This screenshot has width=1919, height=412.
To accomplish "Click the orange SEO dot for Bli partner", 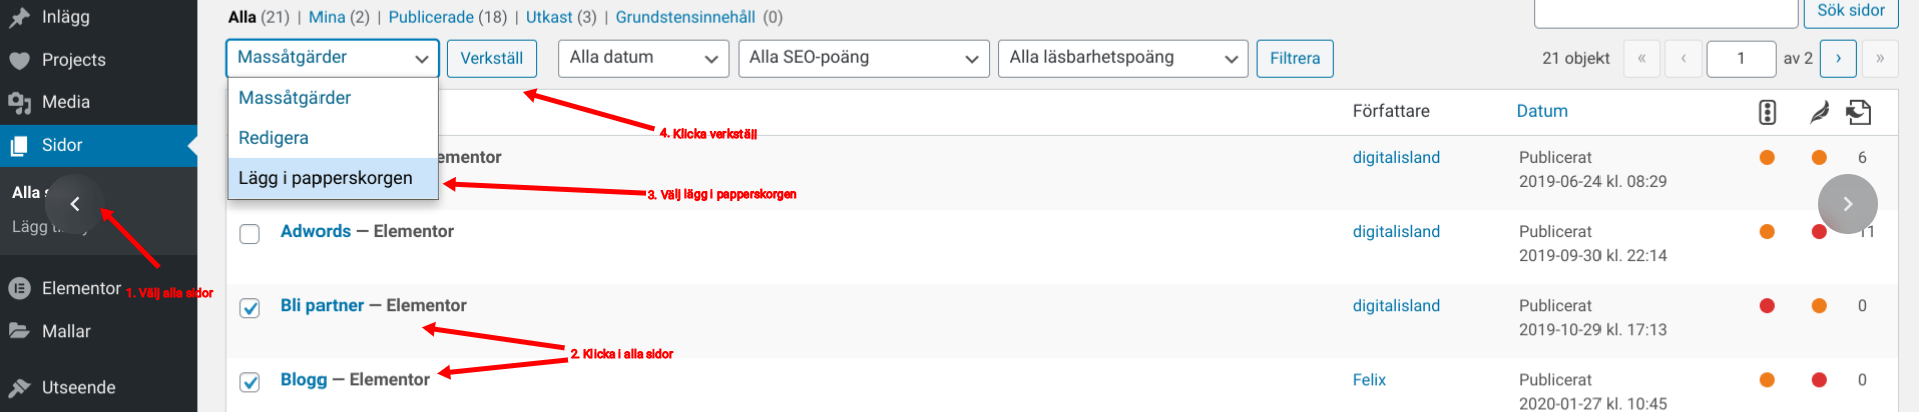I will 1819,306.
